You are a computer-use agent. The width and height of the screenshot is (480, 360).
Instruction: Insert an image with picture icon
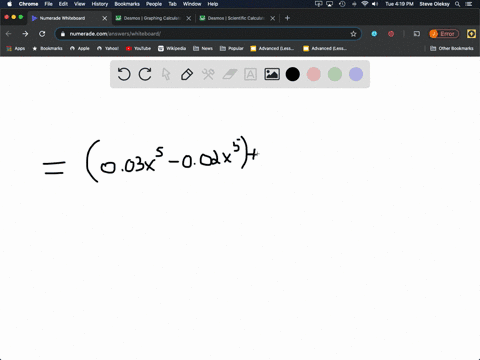tap(272, 74)
